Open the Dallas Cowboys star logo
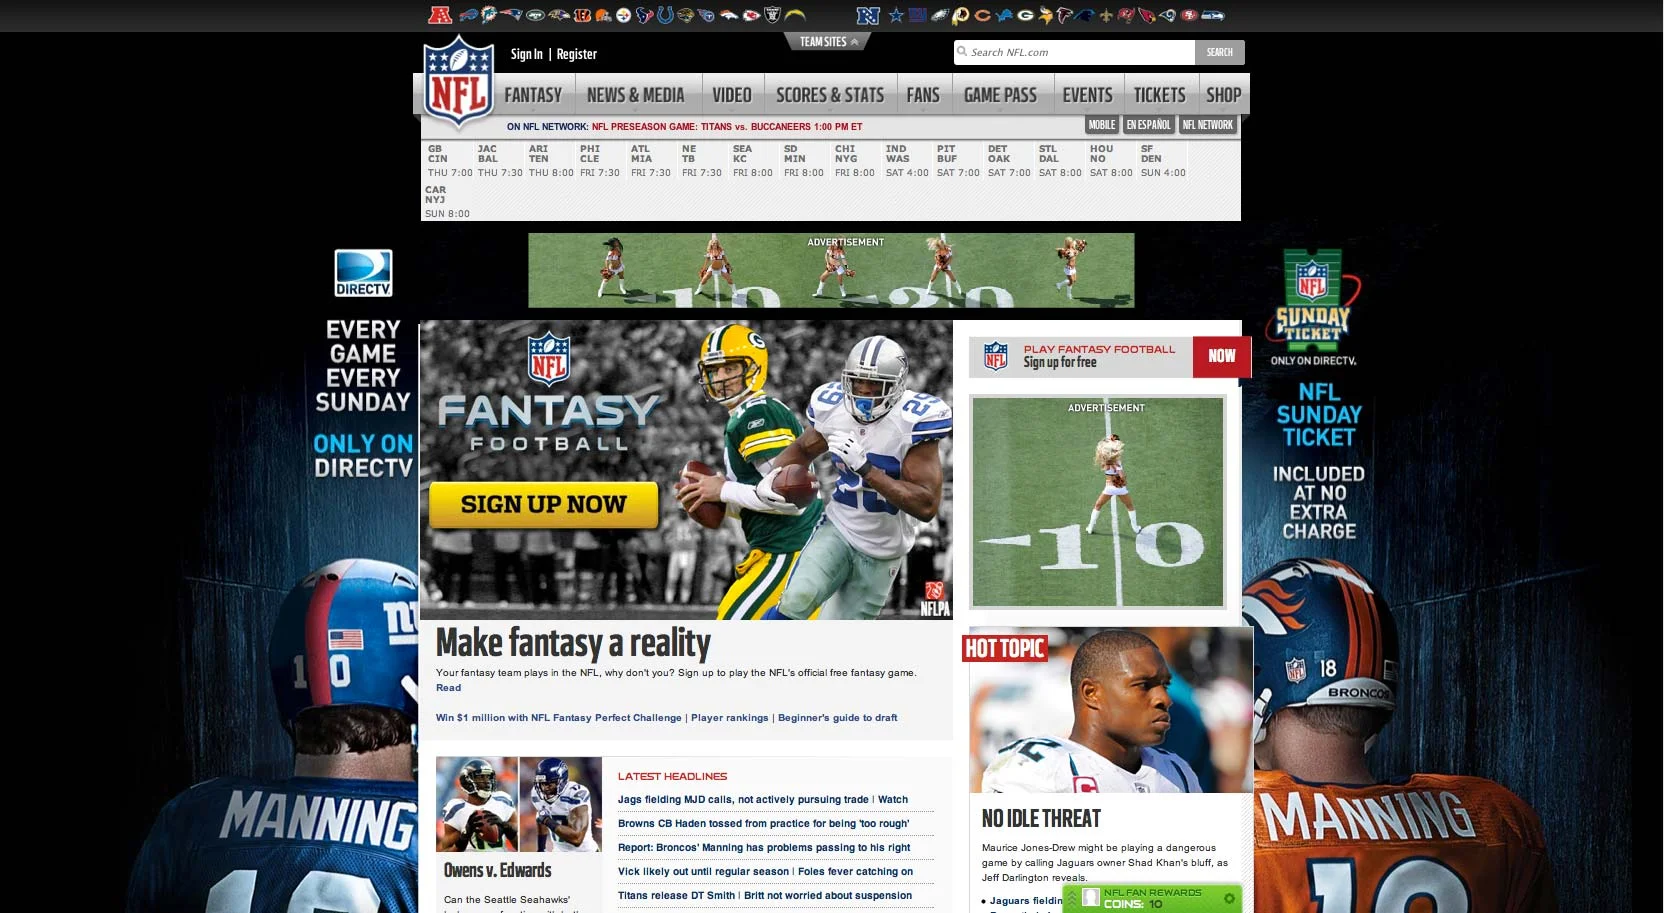The image size is (1664, 913). point(896,15)
